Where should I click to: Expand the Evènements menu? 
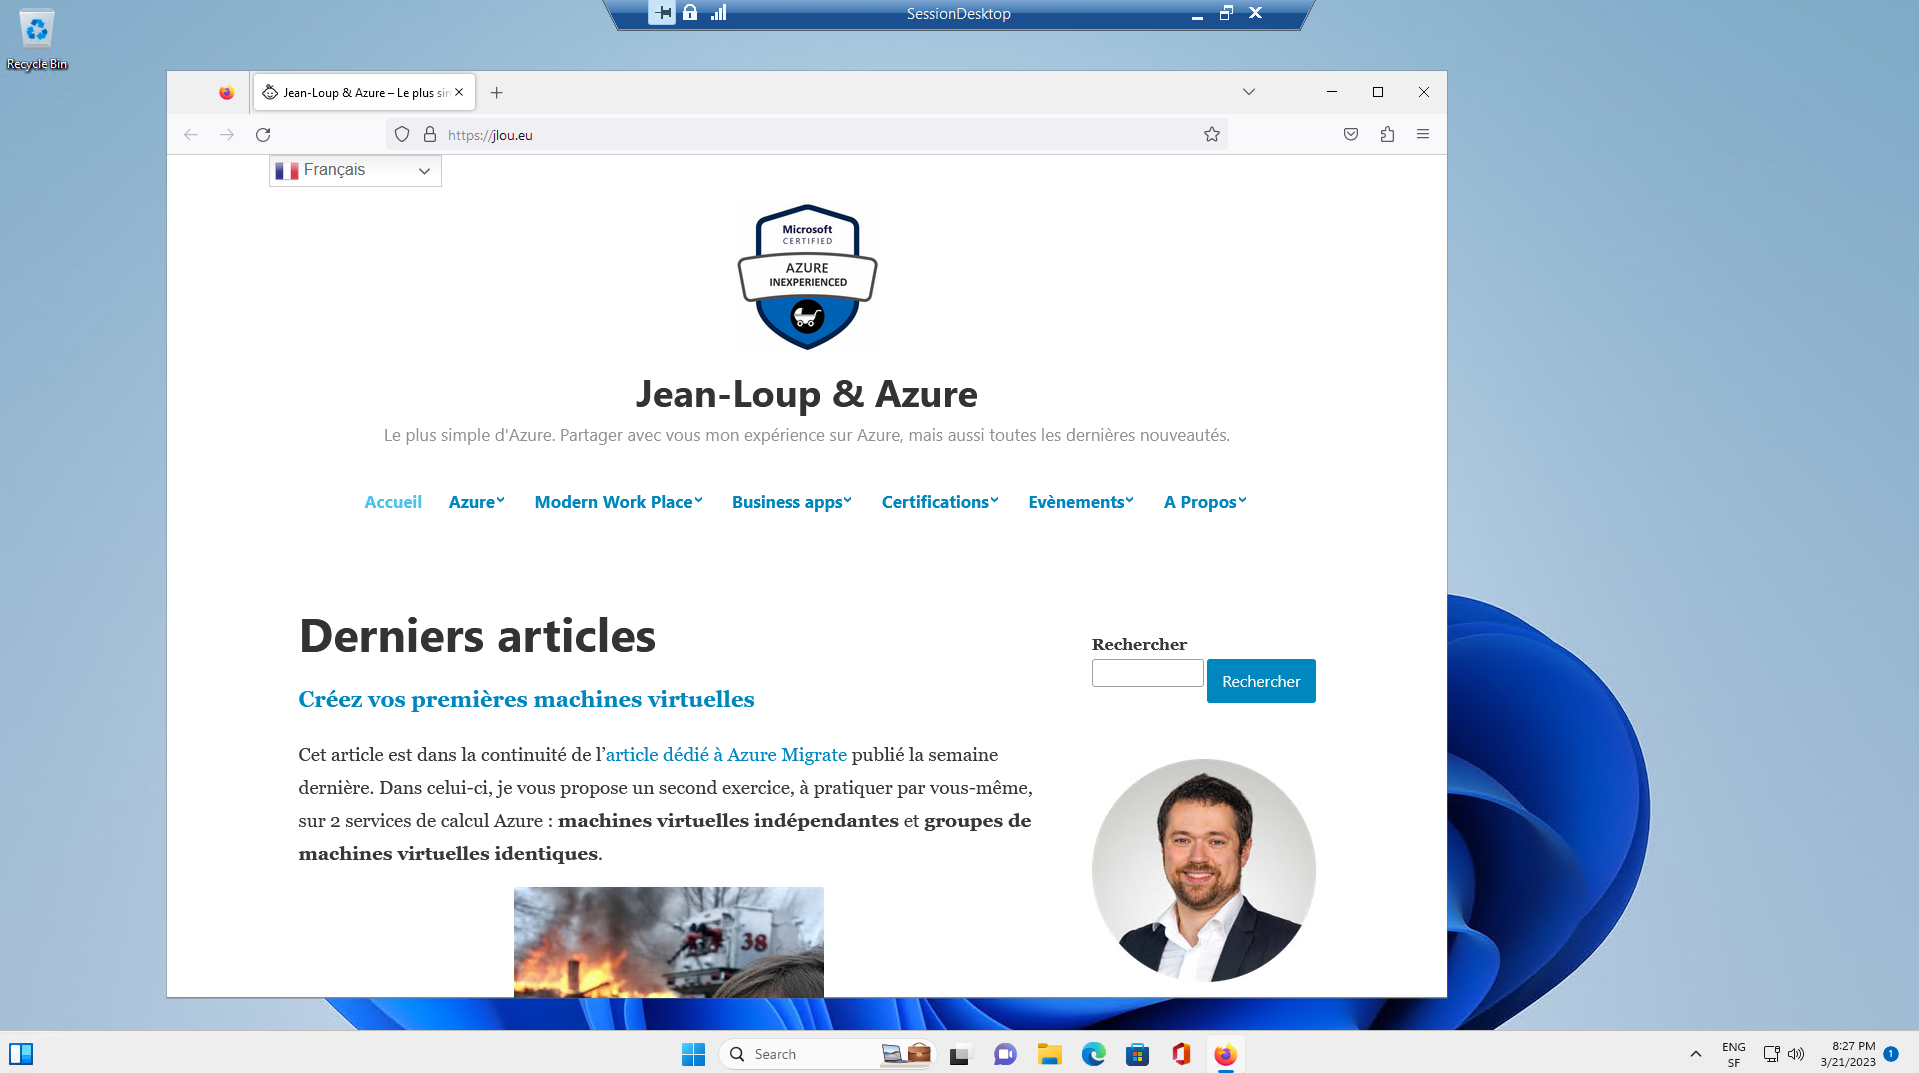pos(1081,502)
